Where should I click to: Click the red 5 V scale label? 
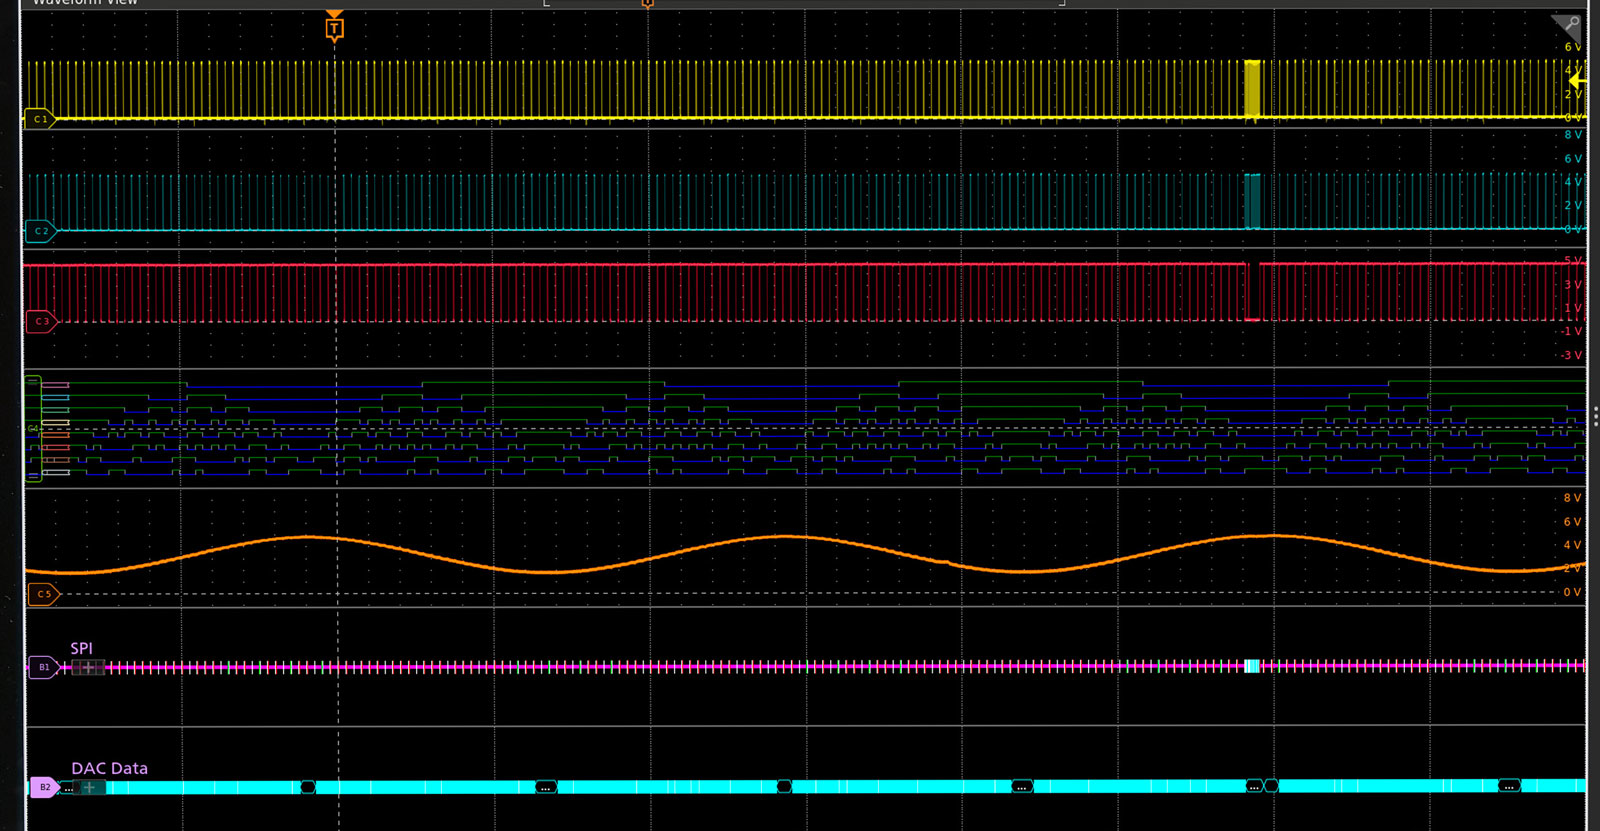click(x=1572, y=261)
